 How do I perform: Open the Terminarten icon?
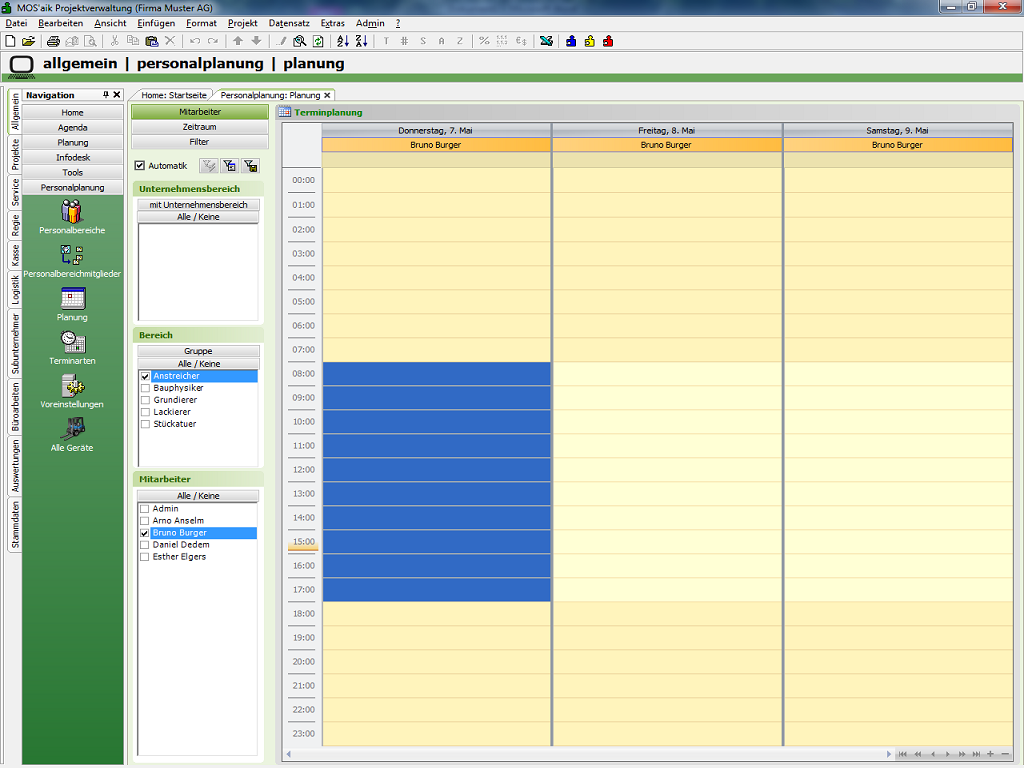72,343
